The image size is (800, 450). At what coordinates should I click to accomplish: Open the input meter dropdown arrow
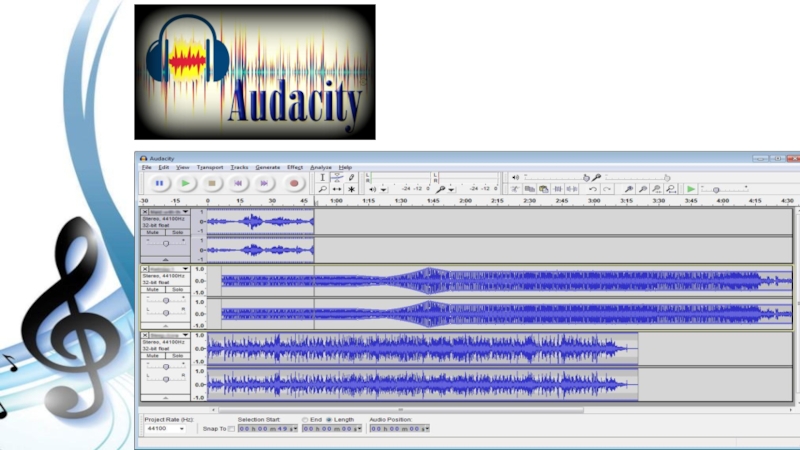pyautogui.click(x=451, y=190)
